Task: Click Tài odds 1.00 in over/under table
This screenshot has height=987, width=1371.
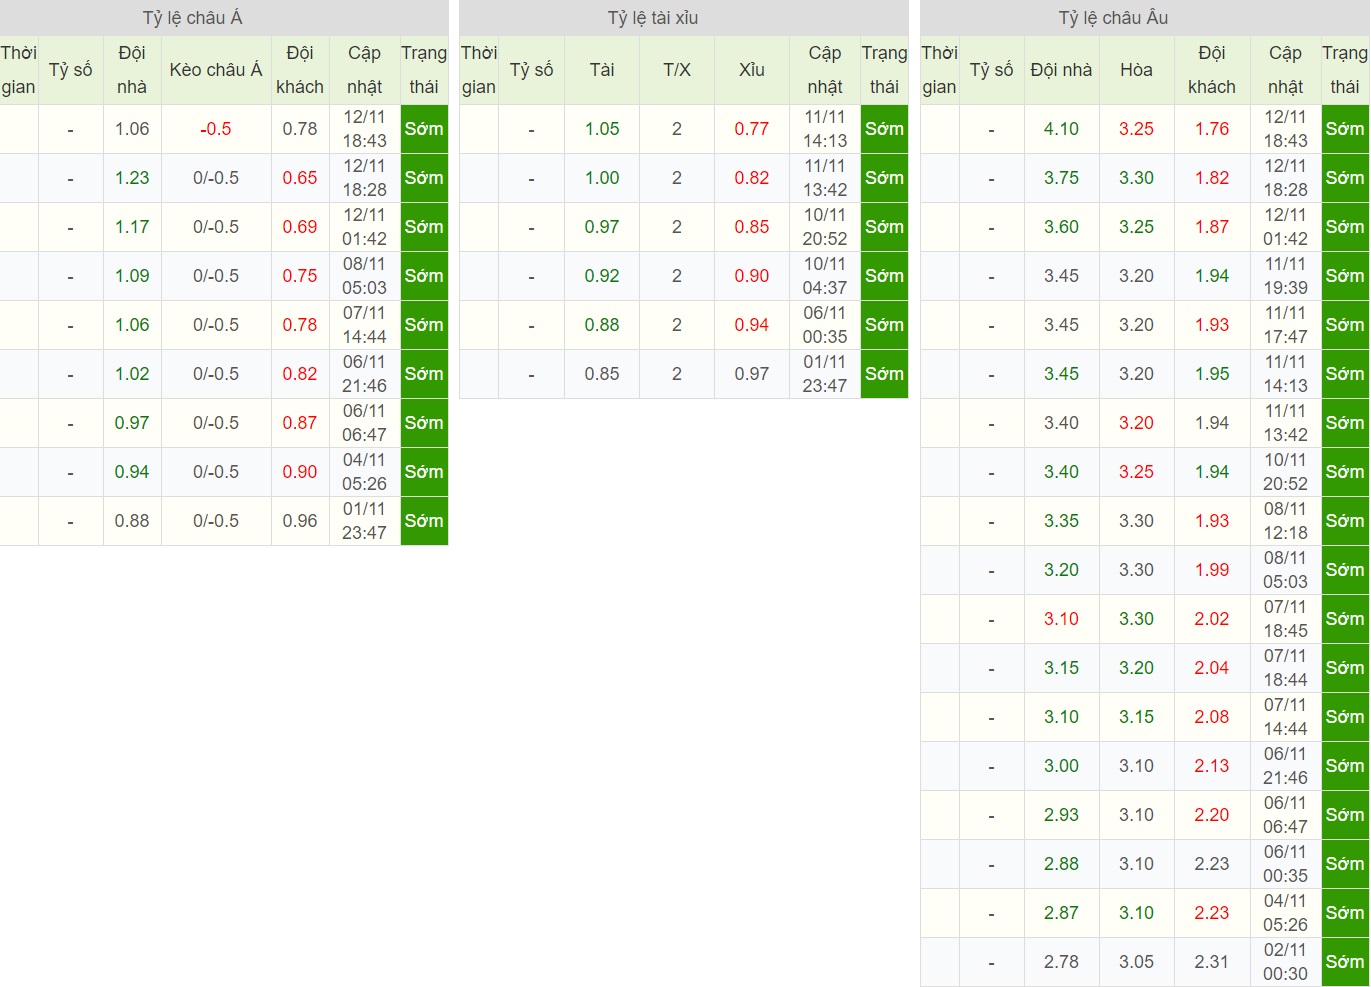Action: [x=602, y=178]
